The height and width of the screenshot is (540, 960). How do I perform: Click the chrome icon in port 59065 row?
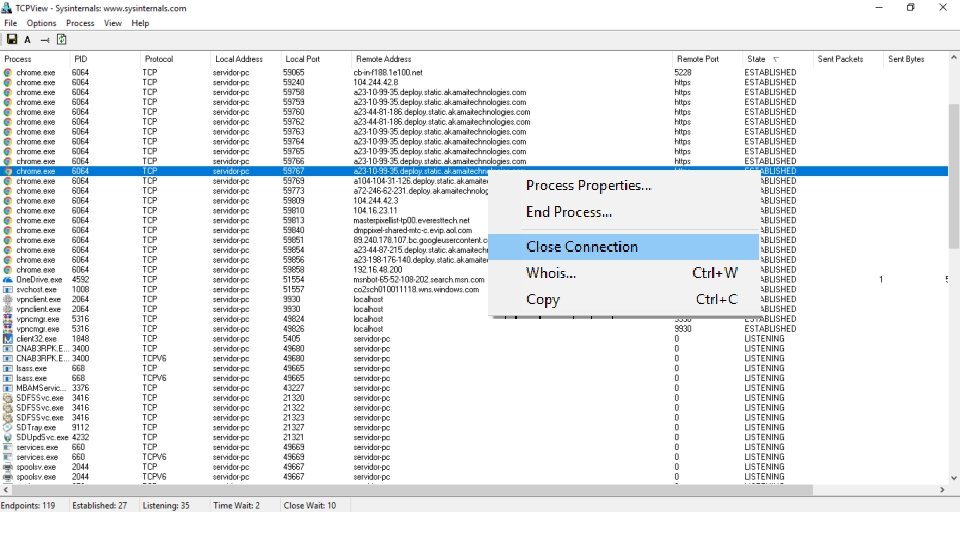[7, 72]
